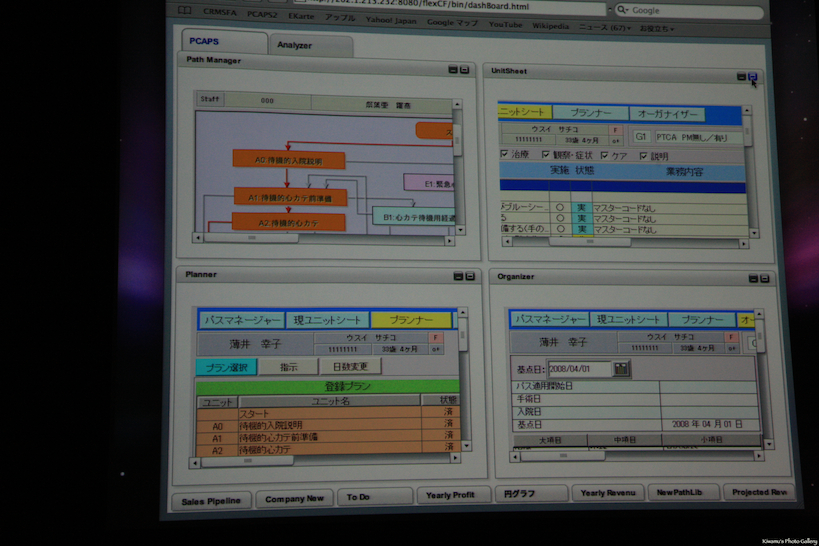Uncheck the 観察・症状 checkbox
The height and width of the screenshot is (546, 819).
[546, 155]
